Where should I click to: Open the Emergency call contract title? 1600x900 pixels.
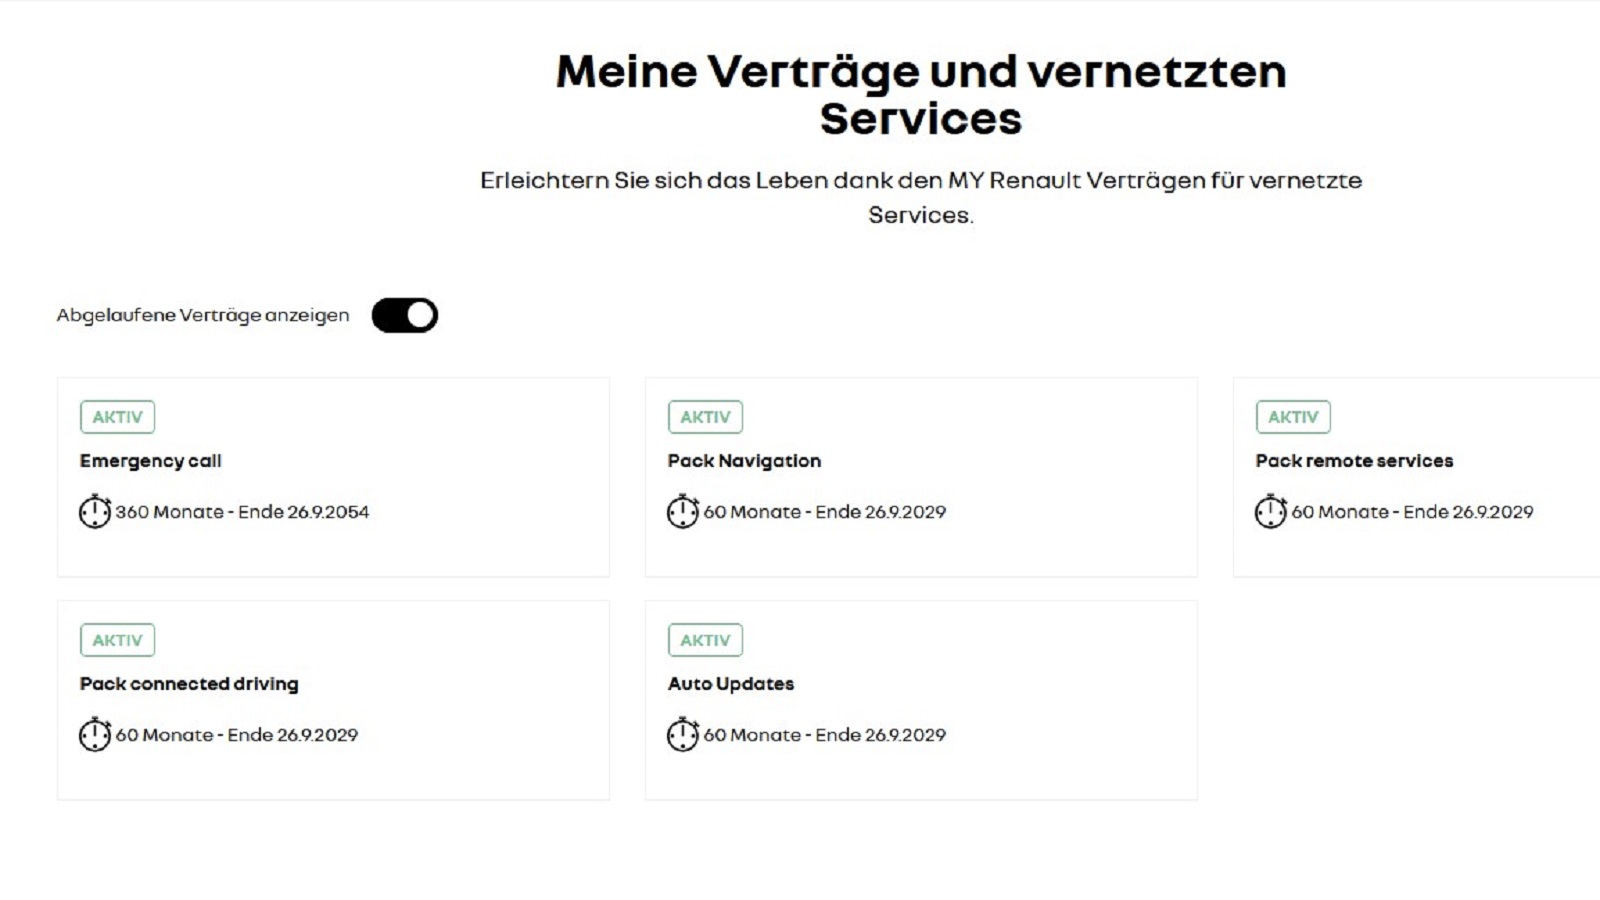pos(151,461)
